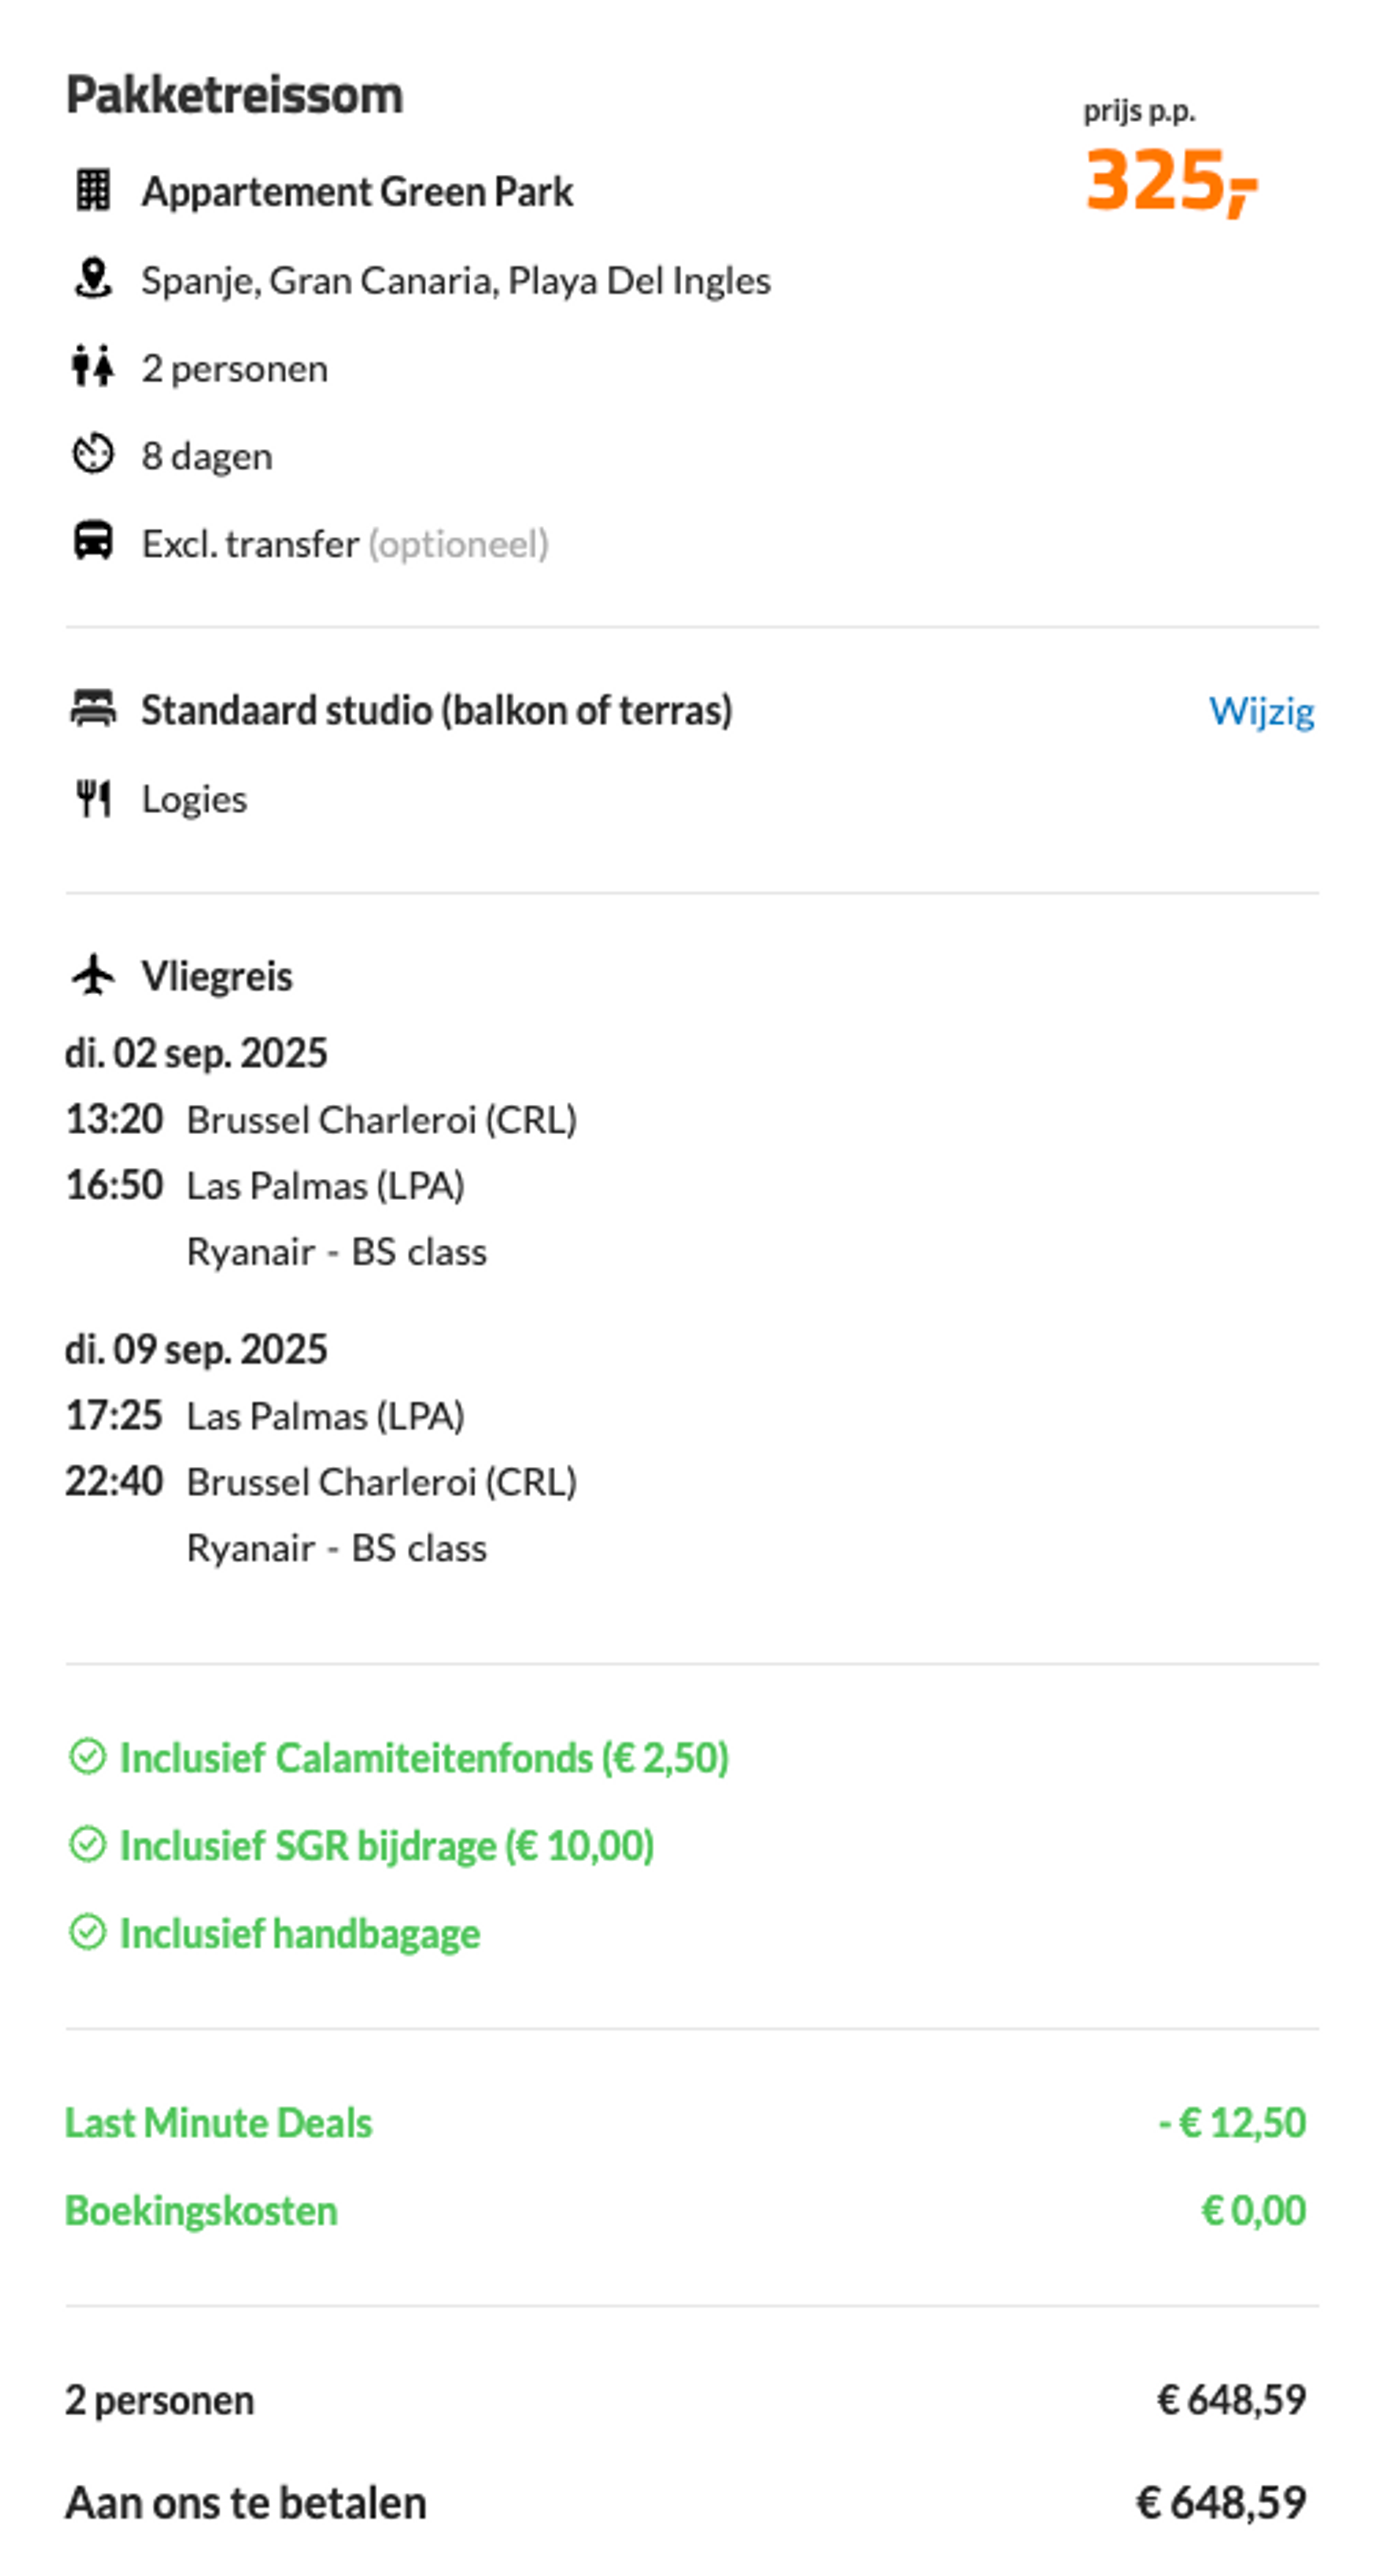Image resolution: width=1385 pixels, height=2576 pixels.
Task: Click the bed icon beside Standaard studio
Action: [93, 709]
